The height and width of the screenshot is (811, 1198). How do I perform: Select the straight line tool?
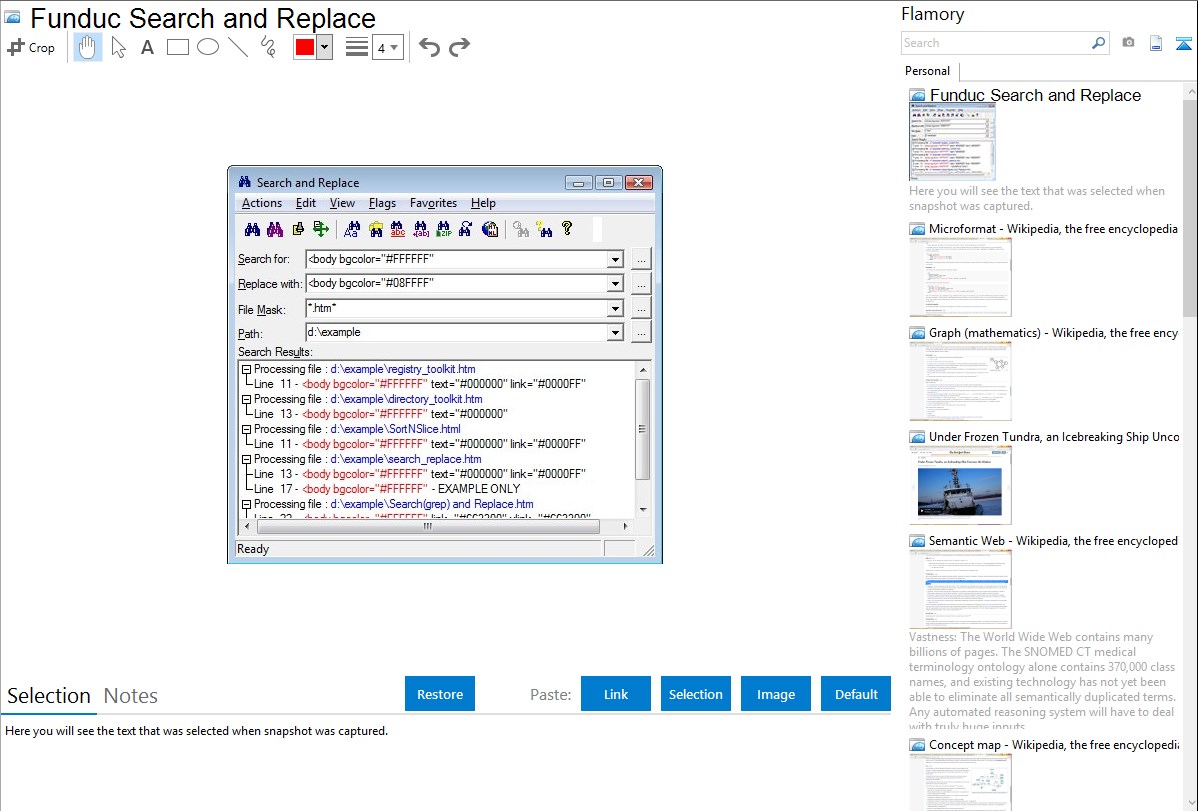[238, 47]
